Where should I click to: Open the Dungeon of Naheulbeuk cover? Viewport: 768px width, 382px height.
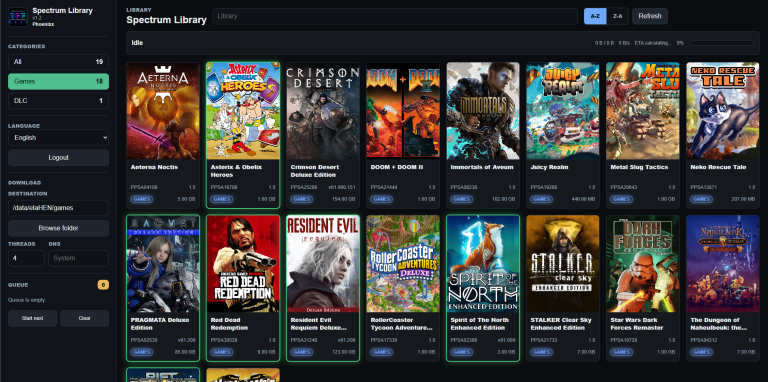(x=723, y=264)
